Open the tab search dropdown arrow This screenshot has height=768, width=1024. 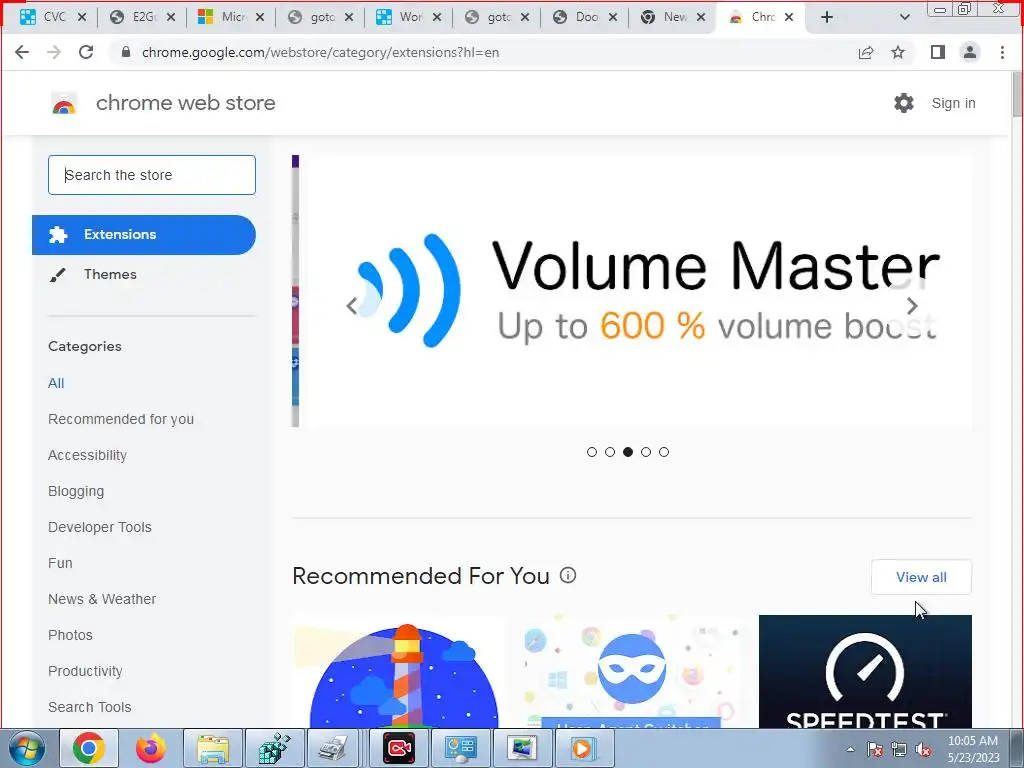tap(904, 17)
